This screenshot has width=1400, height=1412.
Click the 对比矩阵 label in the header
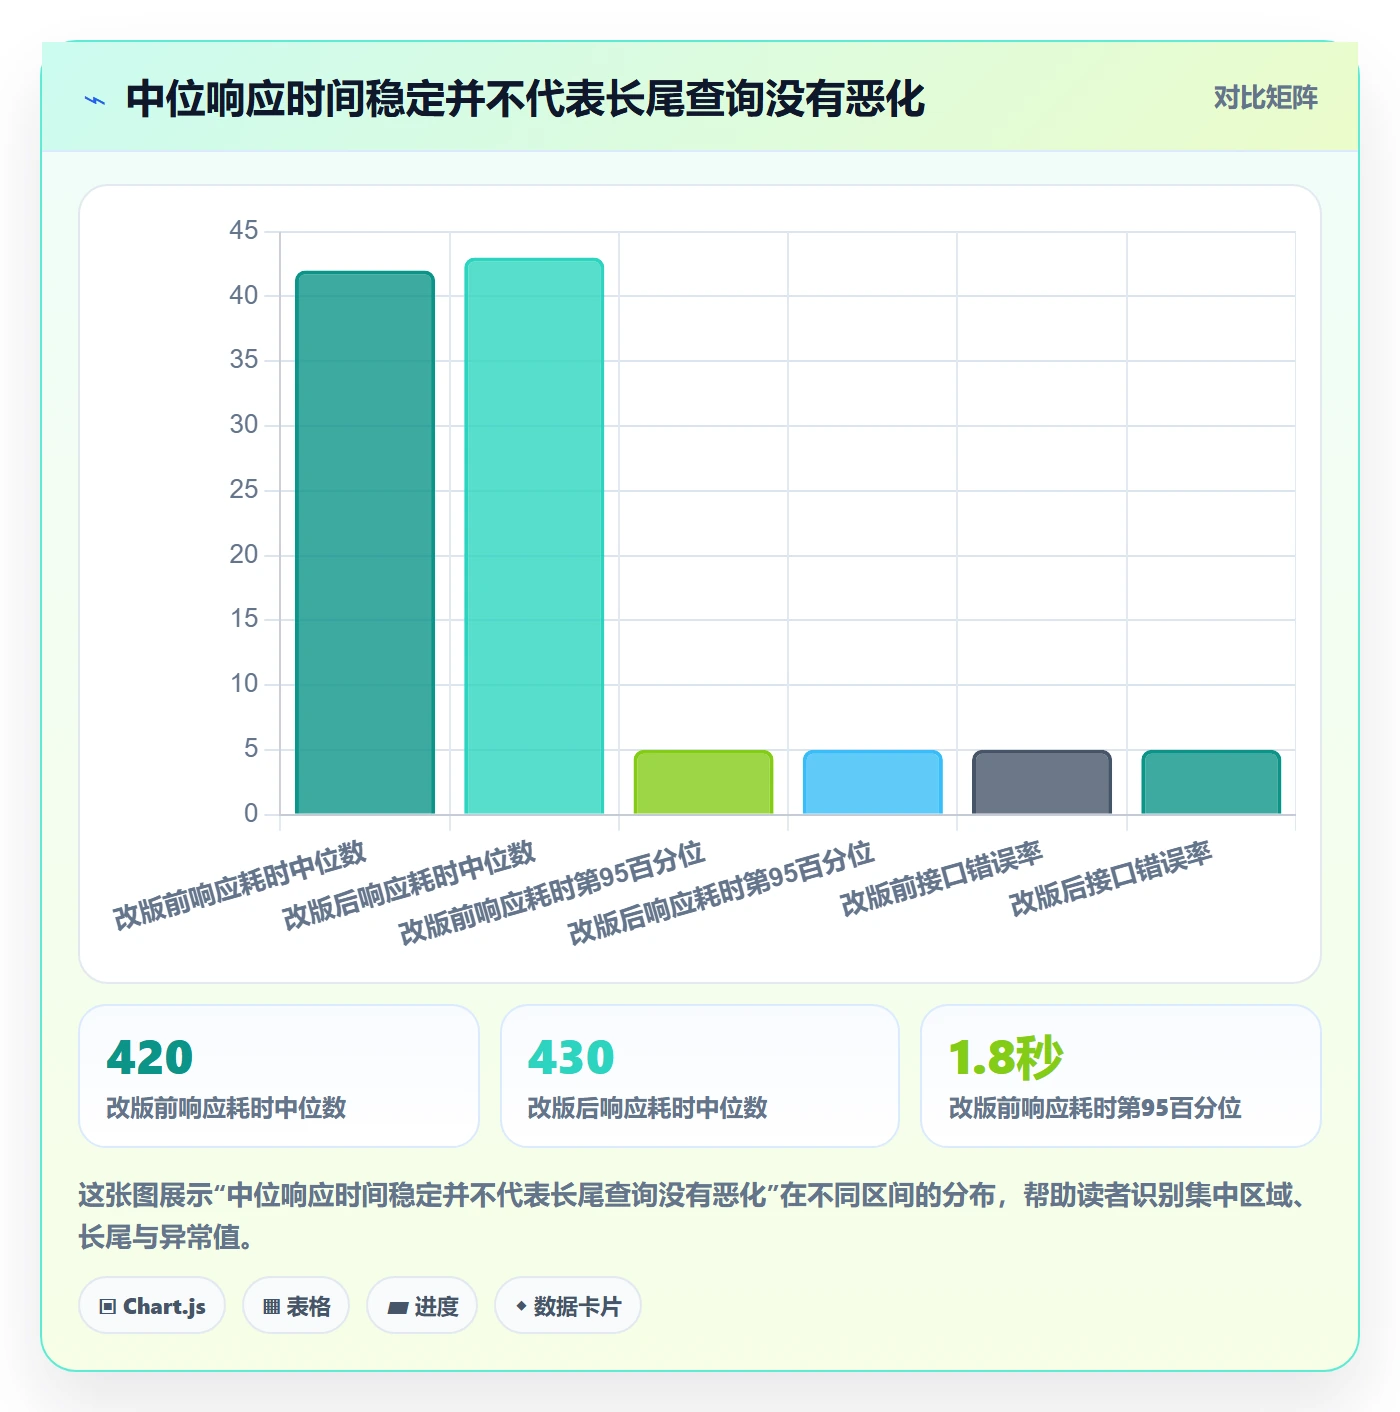[1265, 98]
